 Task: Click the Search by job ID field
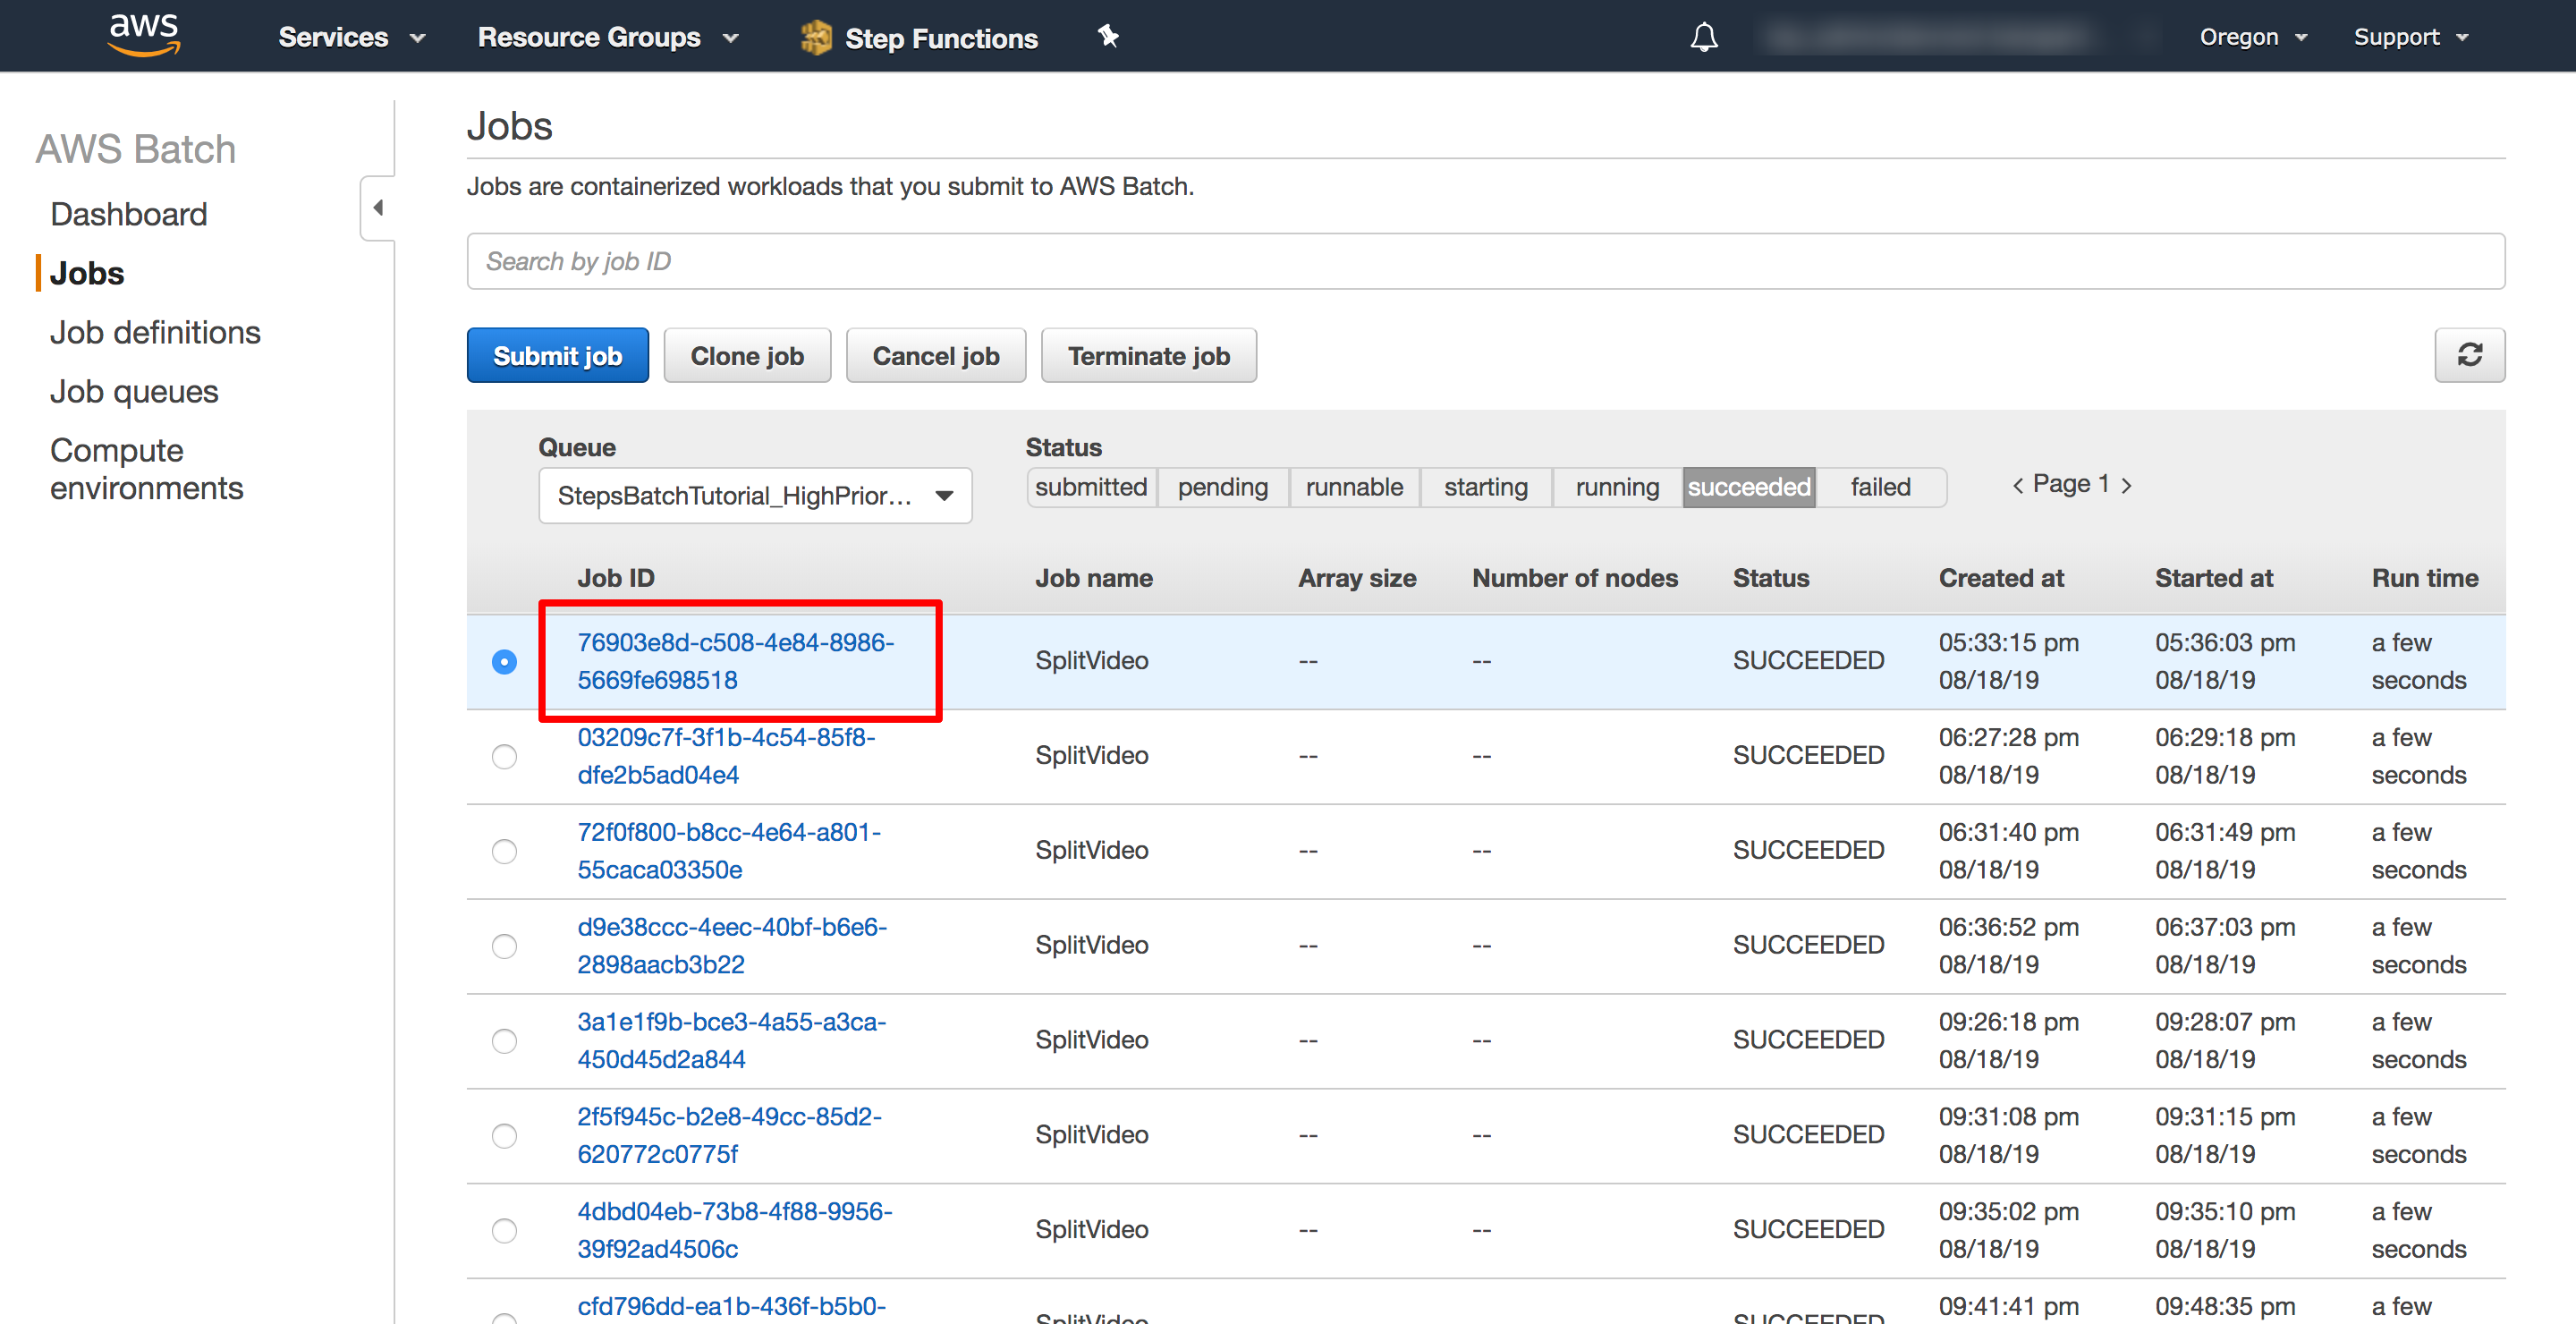click(x=1485, y=261)
